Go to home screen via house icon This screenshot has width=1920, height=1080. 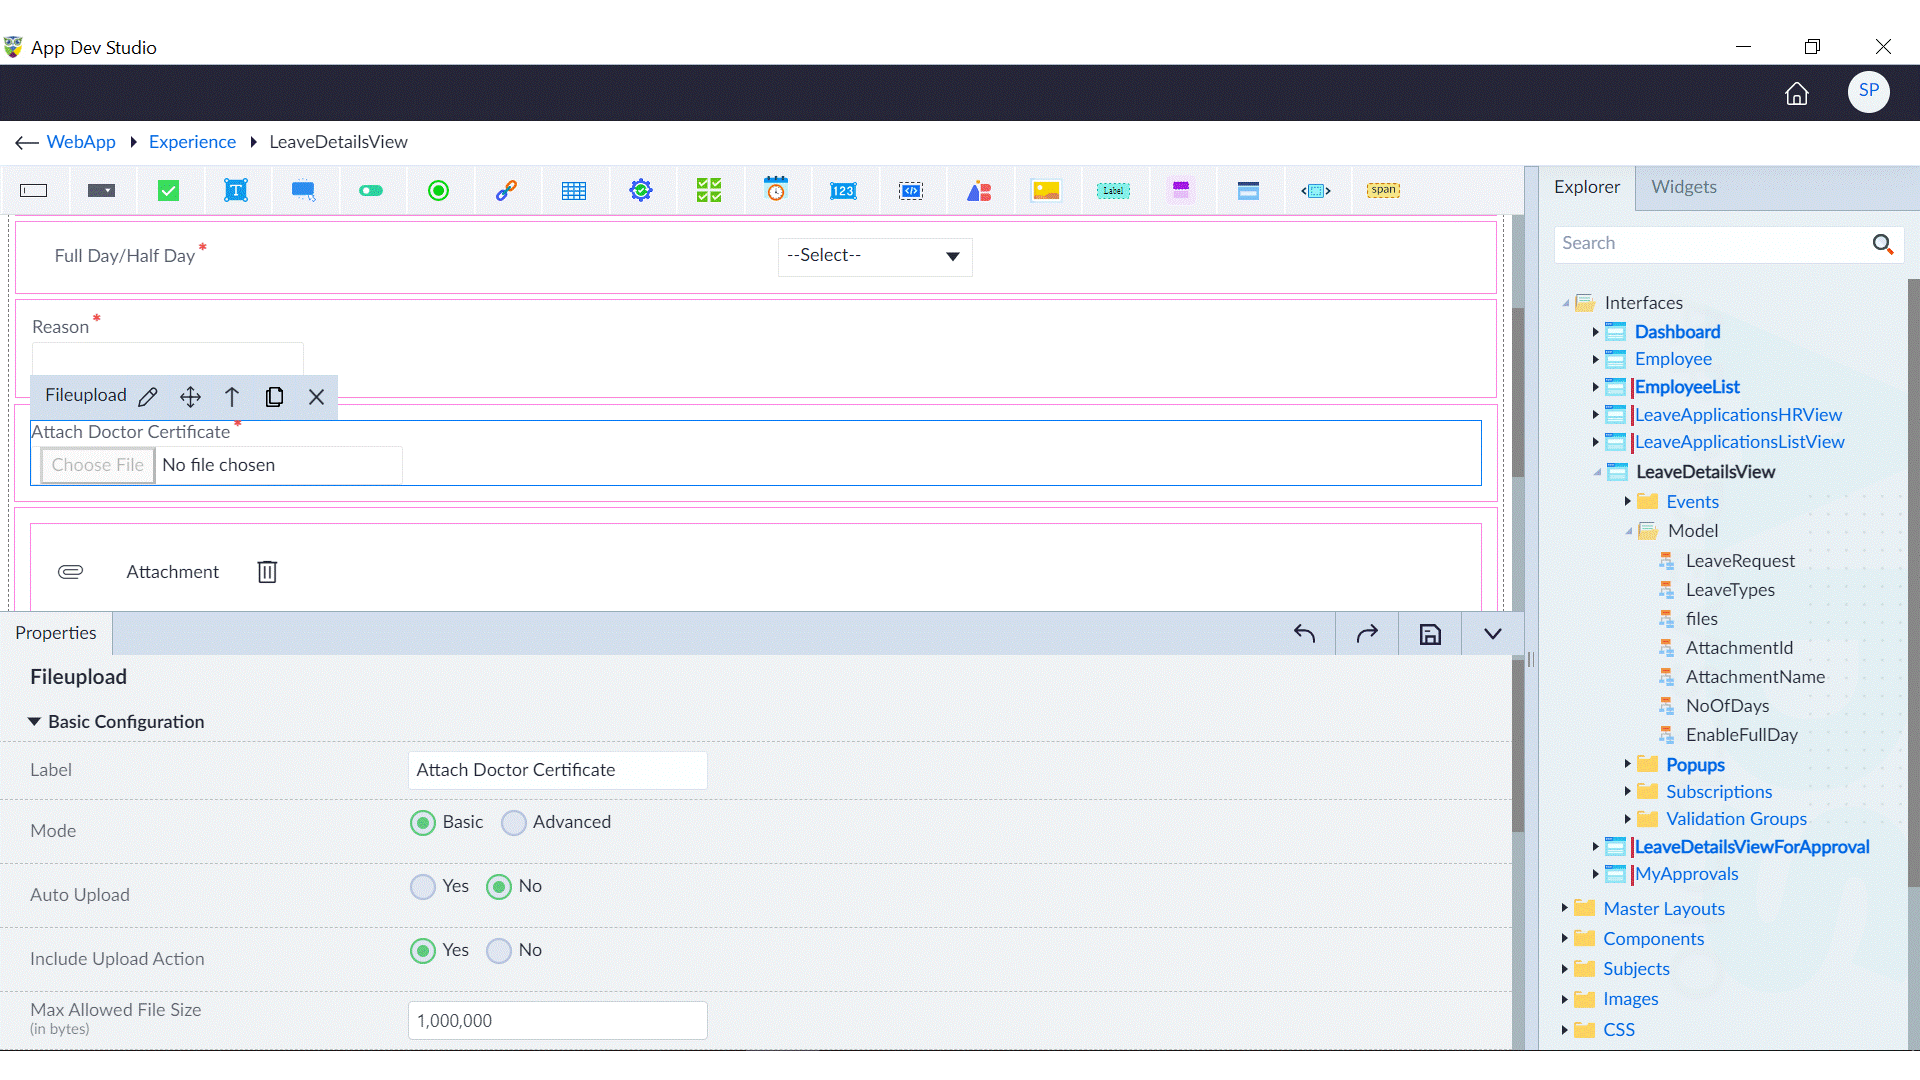[x=1797, y=94]
